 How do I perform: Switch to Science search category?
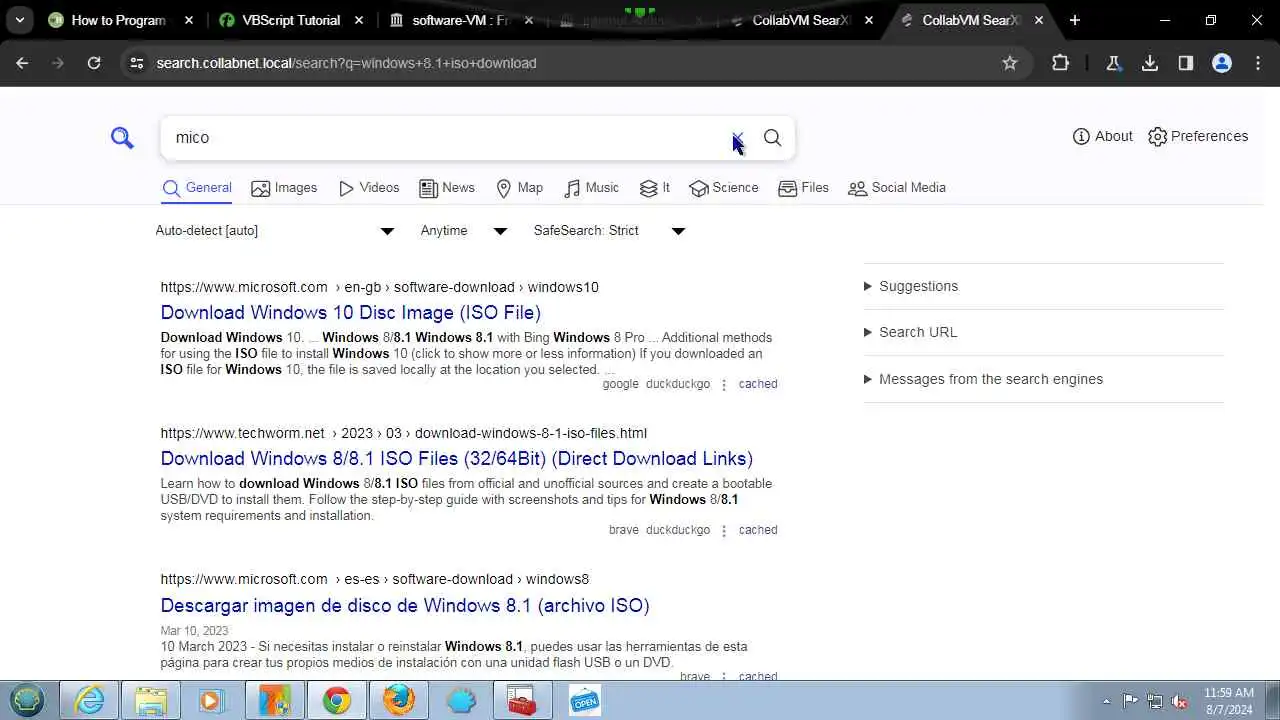click(x=723, y=188)
